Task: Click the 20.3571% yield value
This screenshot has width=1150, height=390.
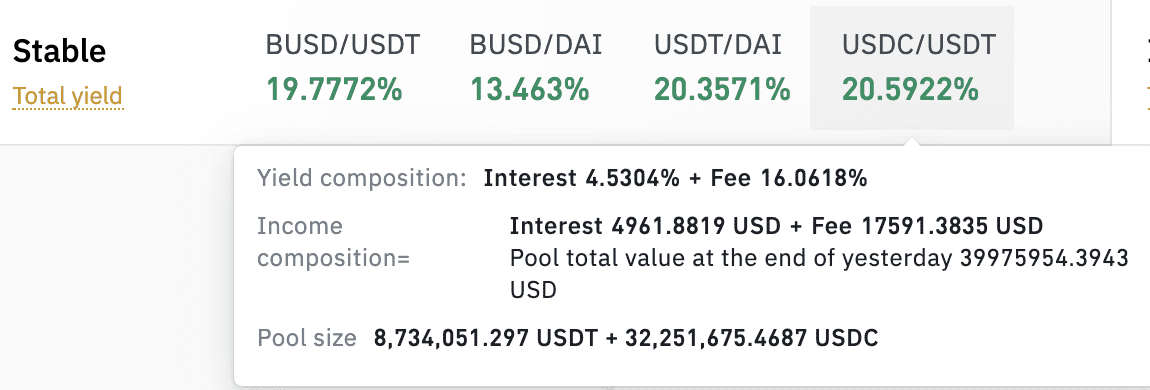Action: (722, 90)
